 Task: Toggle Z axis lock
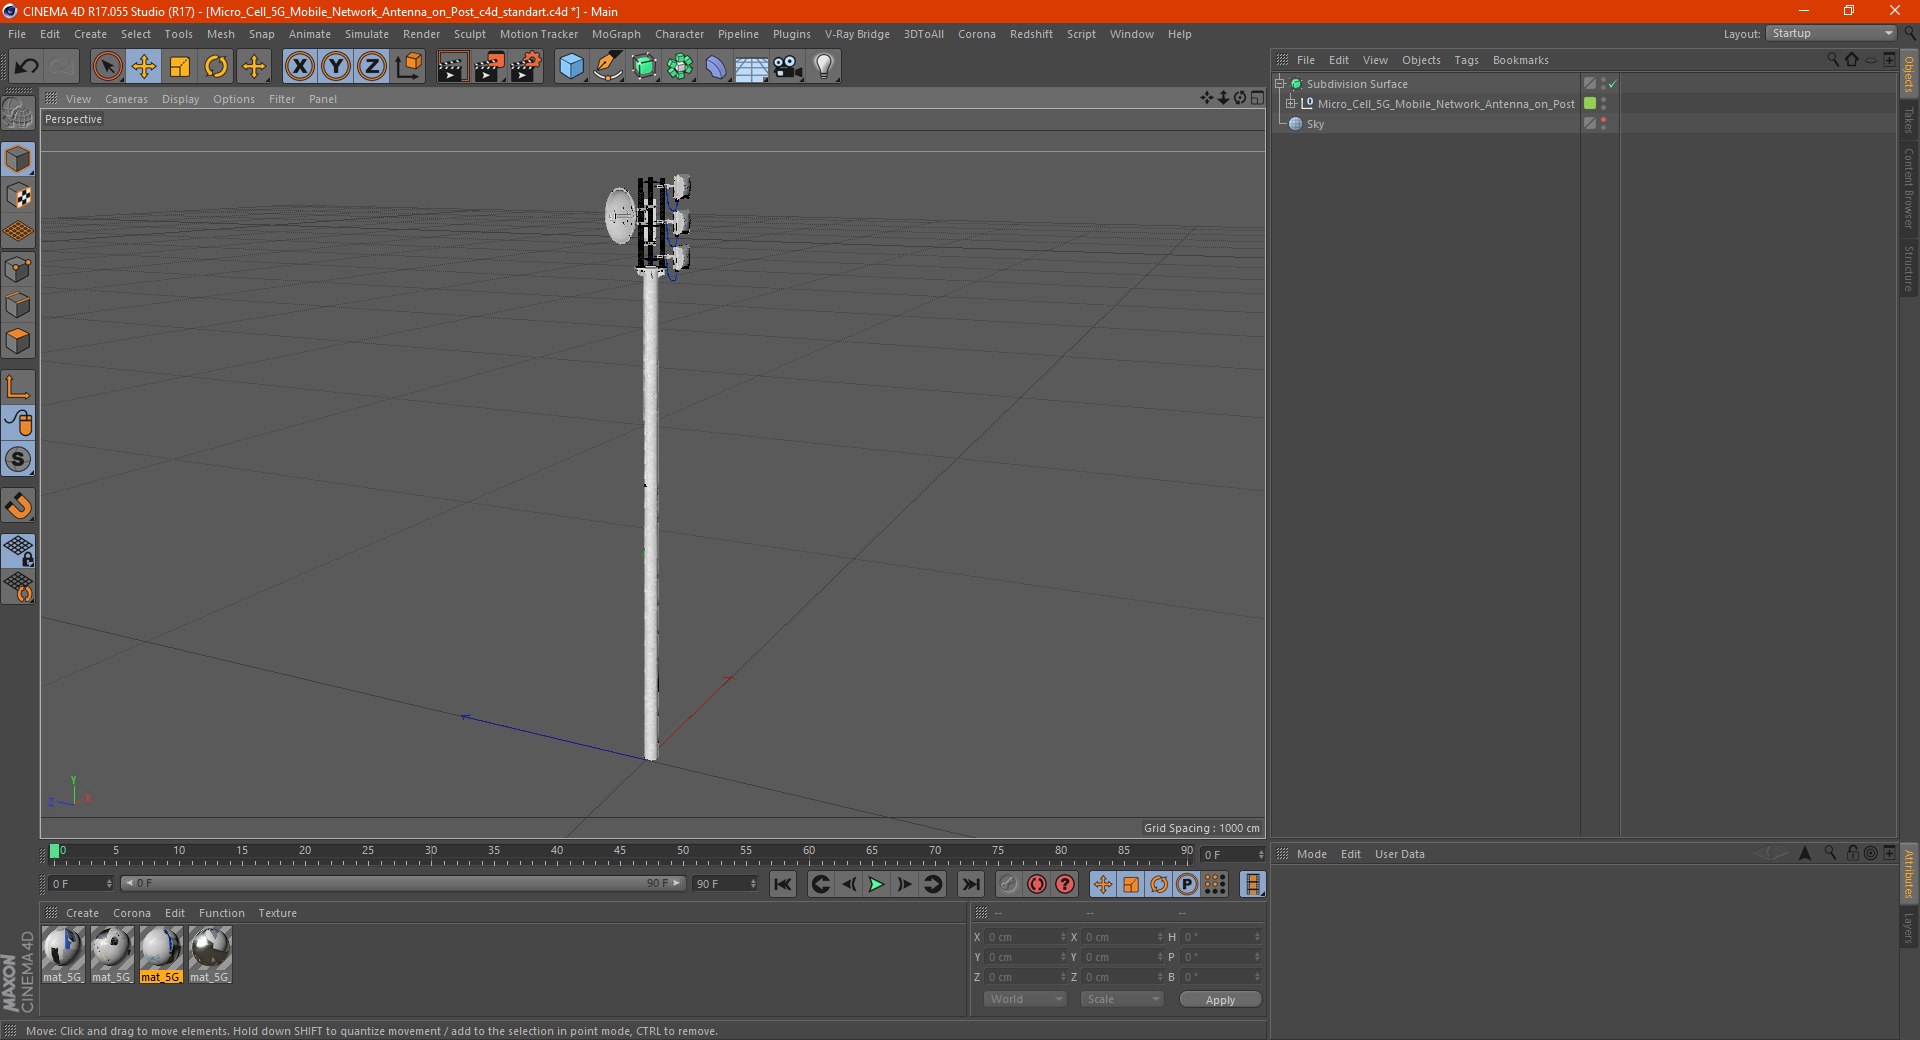point(372,67)
